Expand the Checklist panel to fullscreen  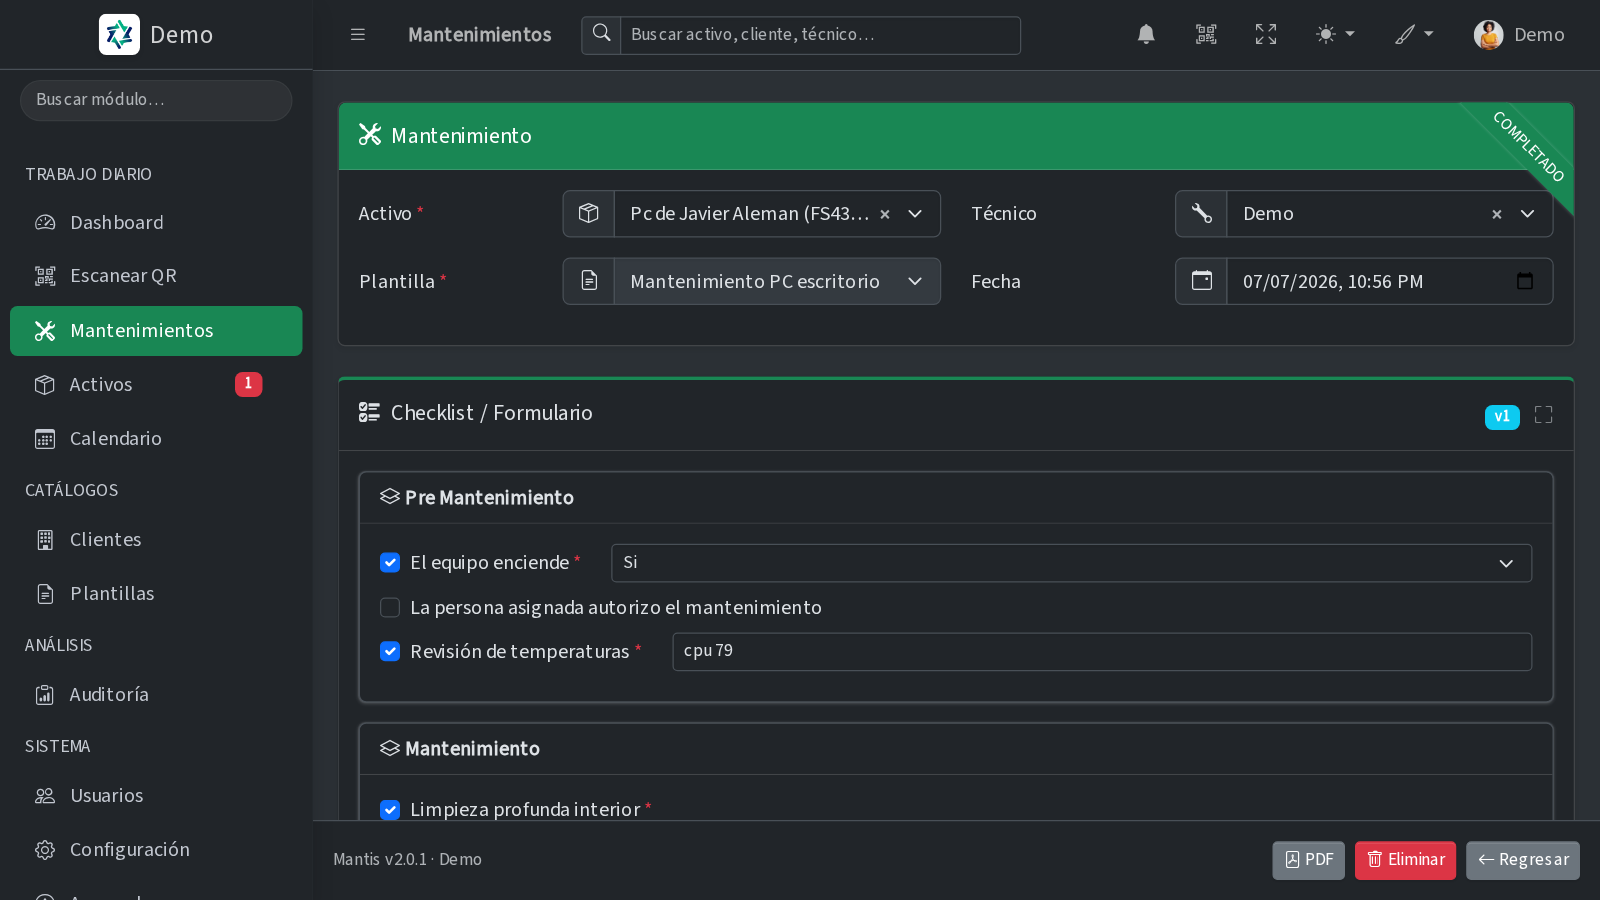pos(1543,415)
